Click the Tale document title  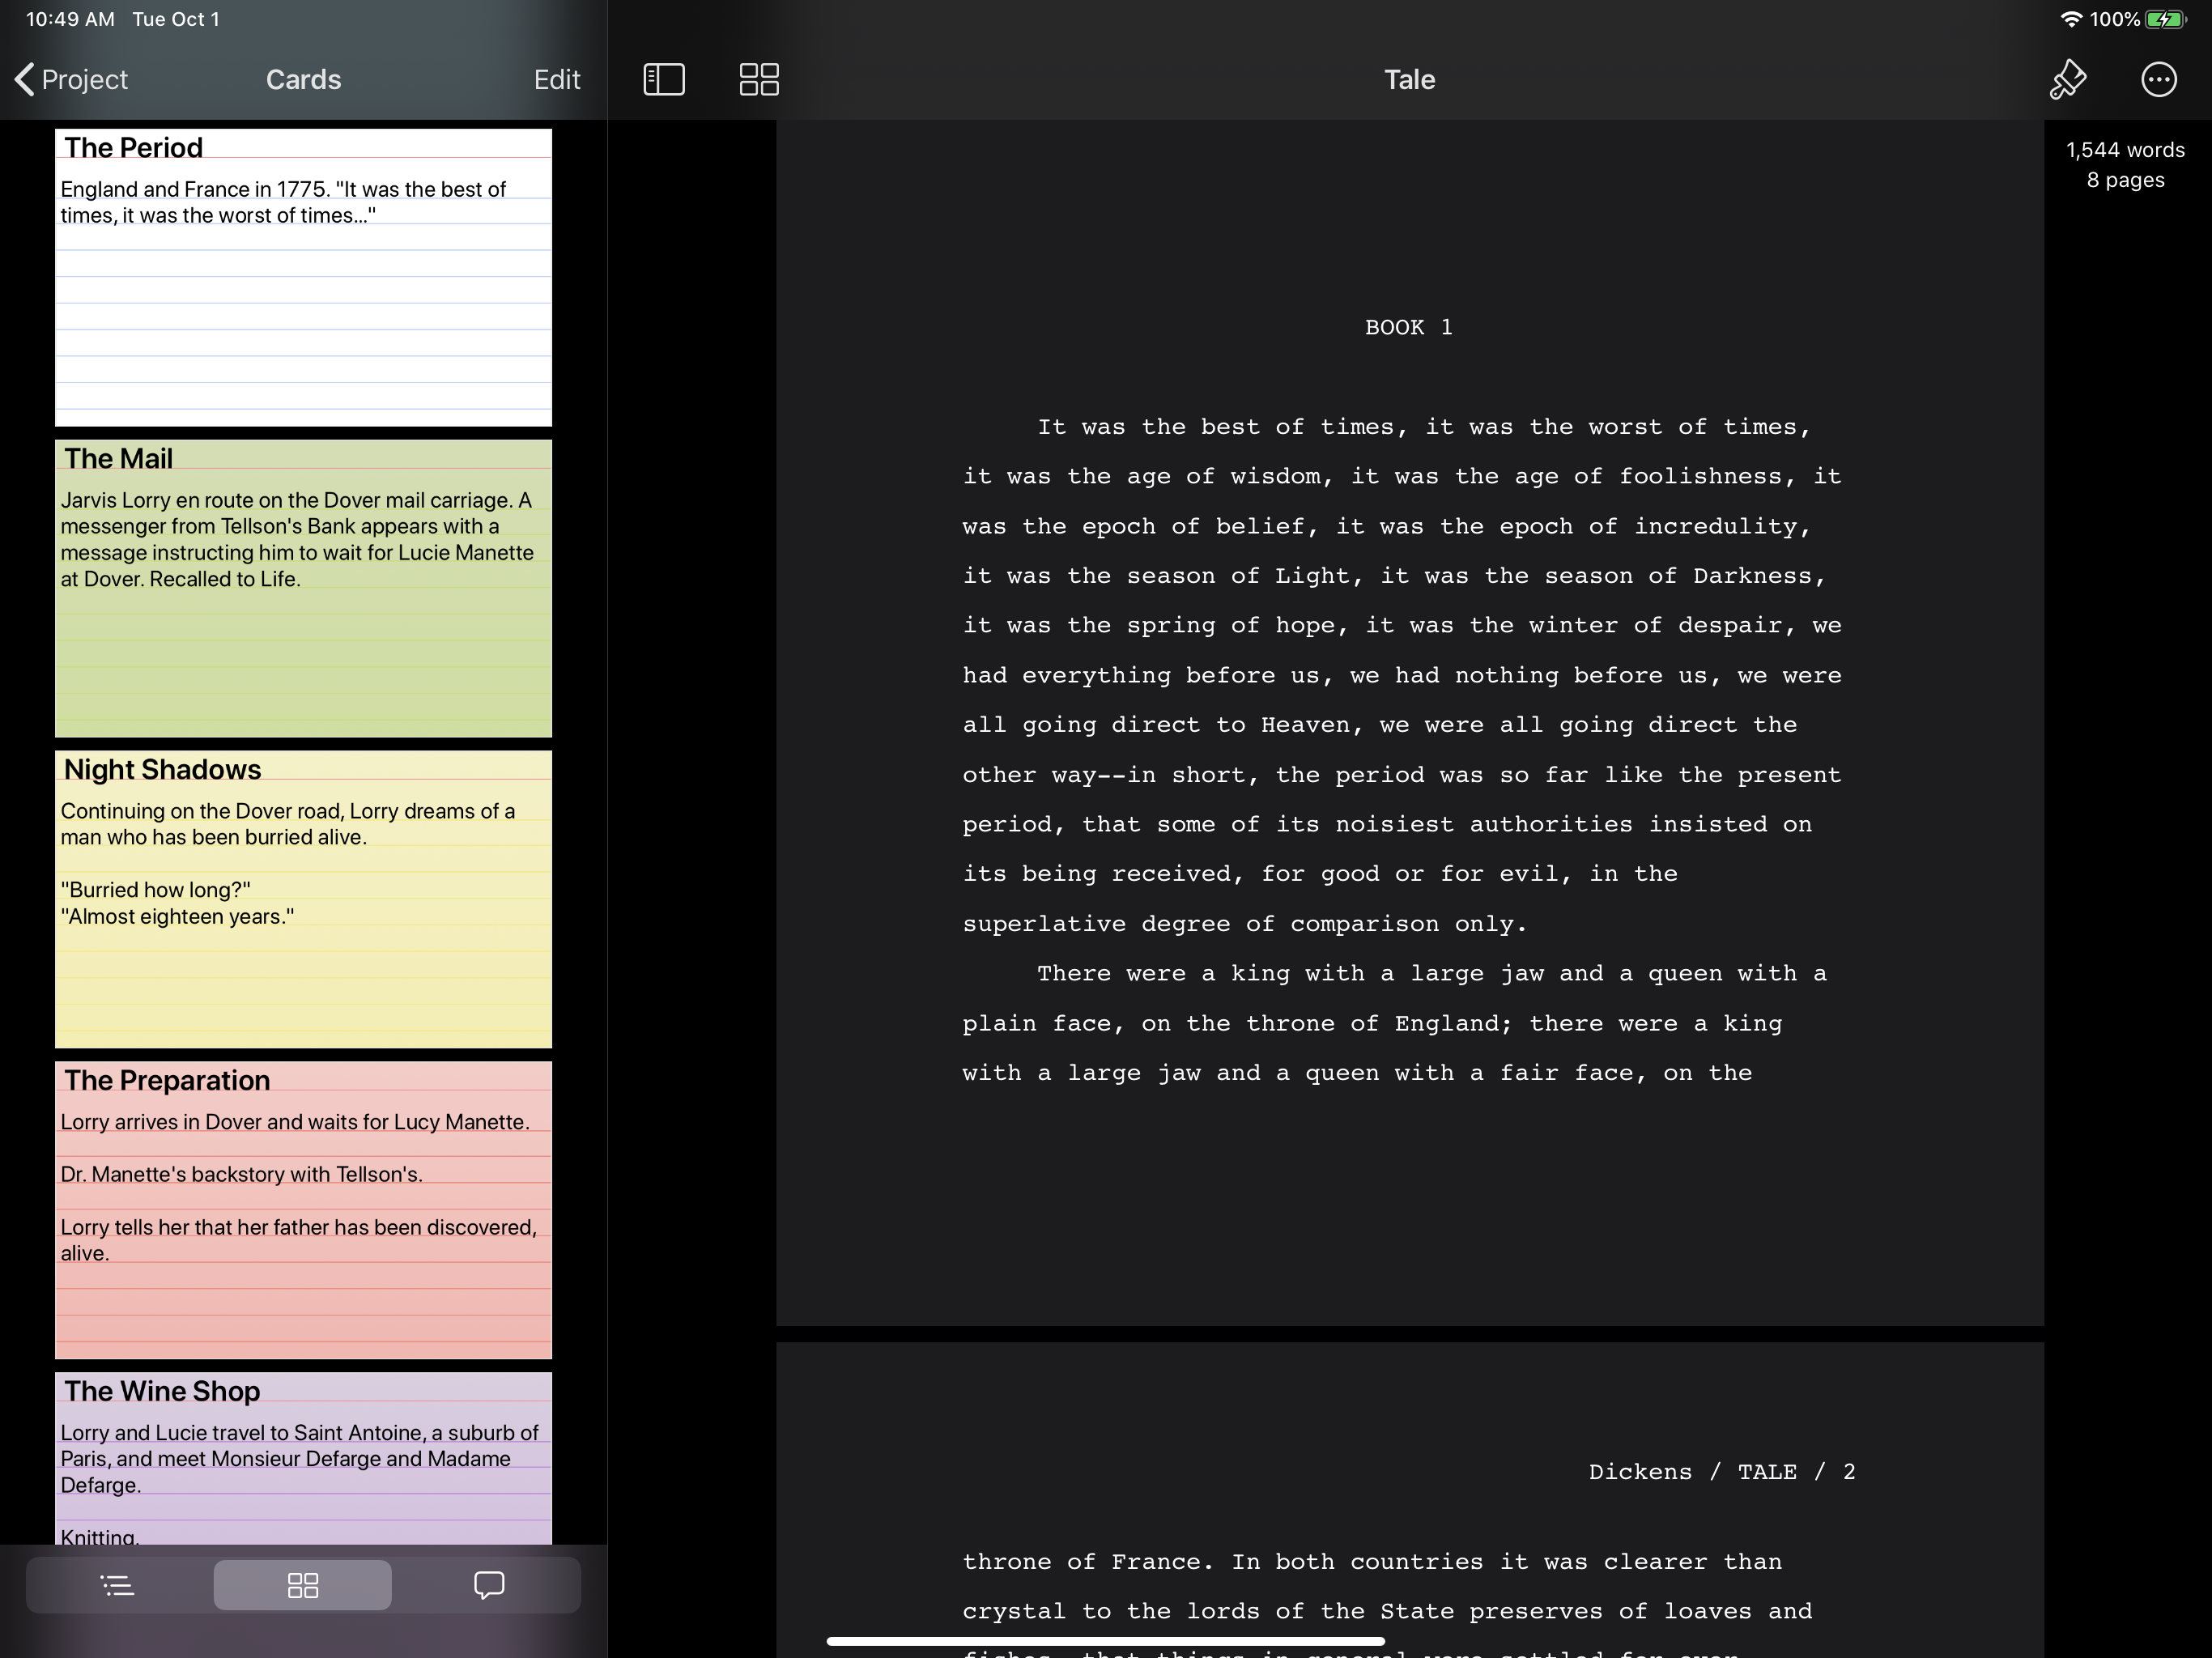tap(1409, 79)
